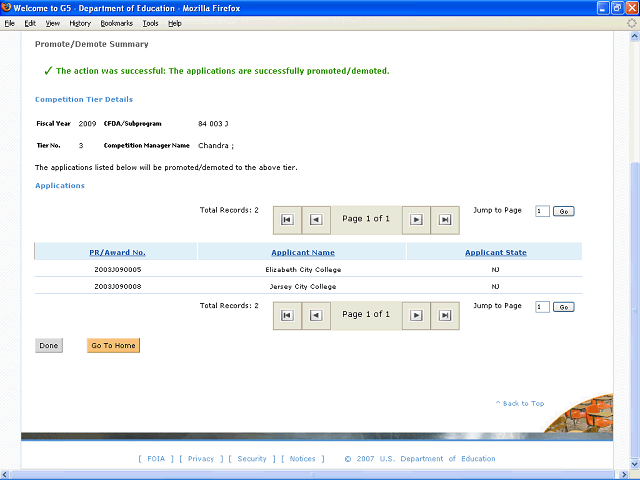Click the vertical scrollbar thumb
The height and width of the screenshot is (480, 640).
[x=634, y=310]
